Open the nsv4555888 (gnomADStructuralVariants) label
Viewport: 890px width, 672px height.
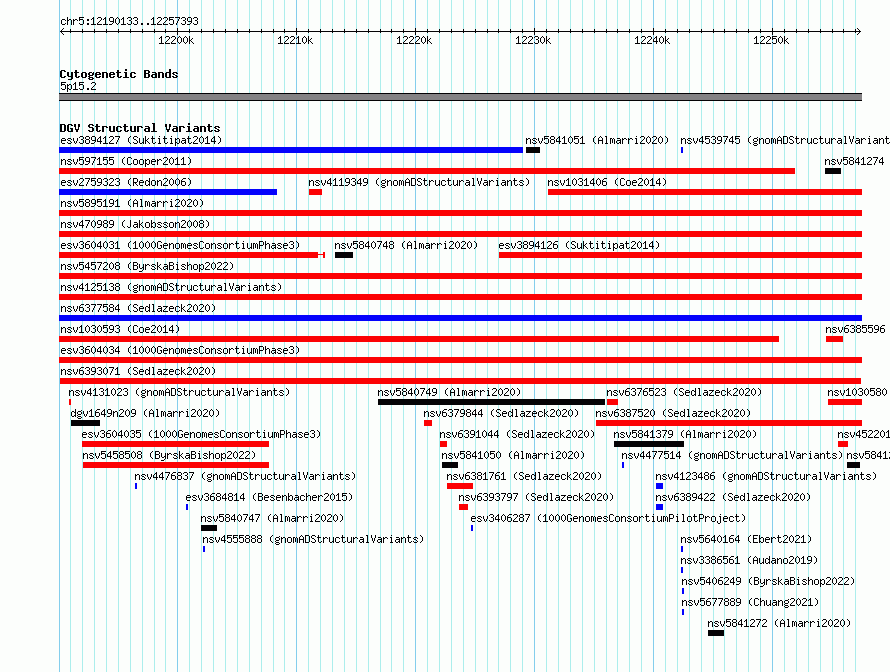pyautogui.click(x=313, y=539)
